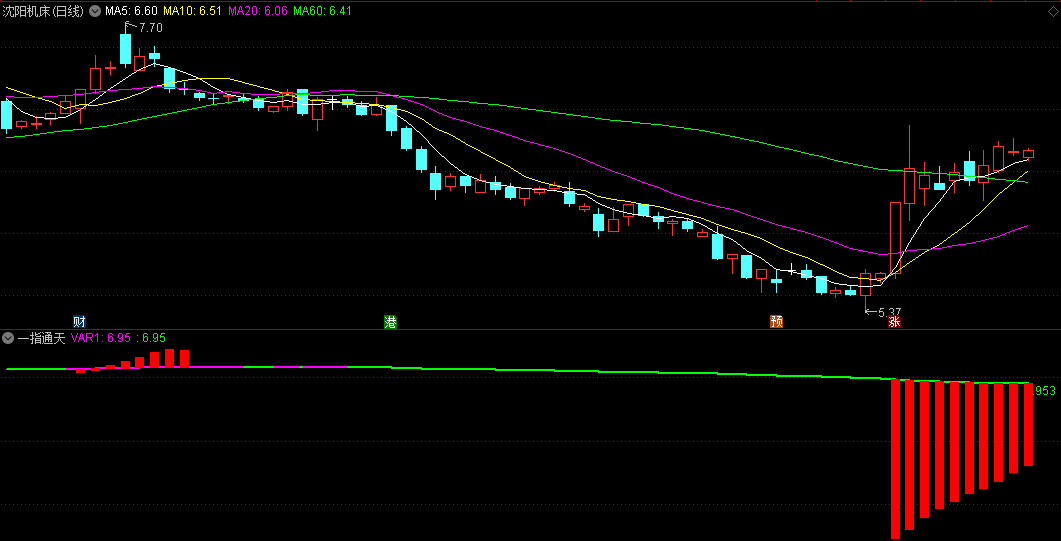Select the MA5: 6.60 label
The width and height of the screenshot is (1061, 541).
[131, 11]
